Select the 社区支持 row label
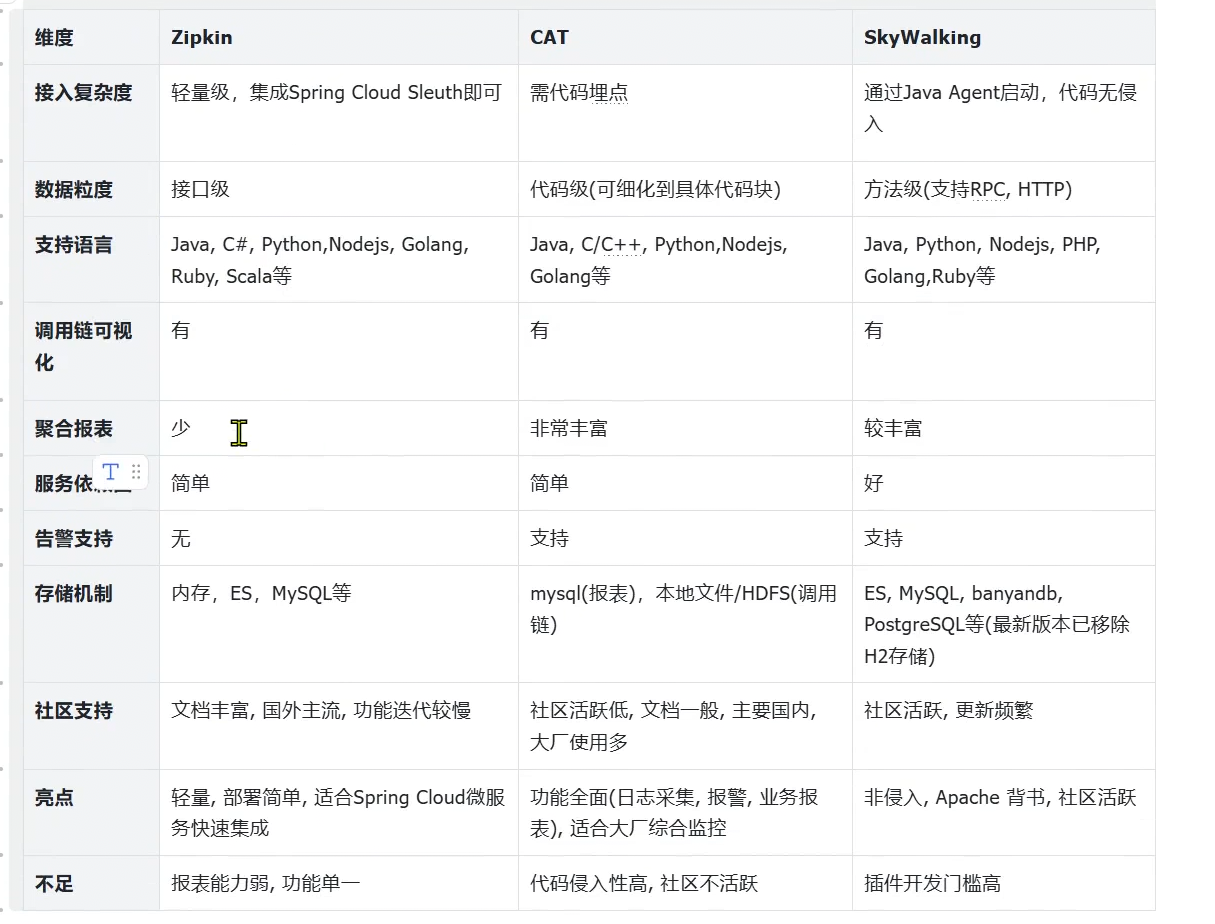 [x=74, y=711]
